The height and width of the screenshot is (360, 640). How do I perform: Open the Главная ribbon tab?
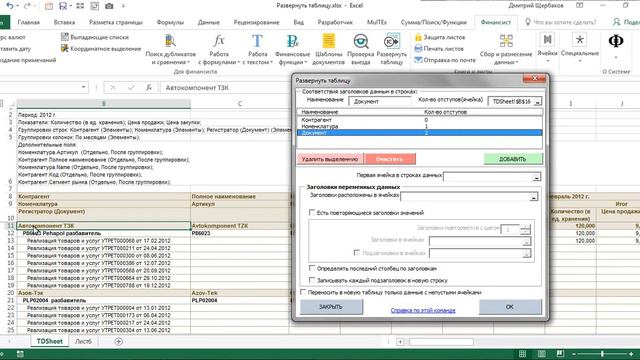point(29,22)
